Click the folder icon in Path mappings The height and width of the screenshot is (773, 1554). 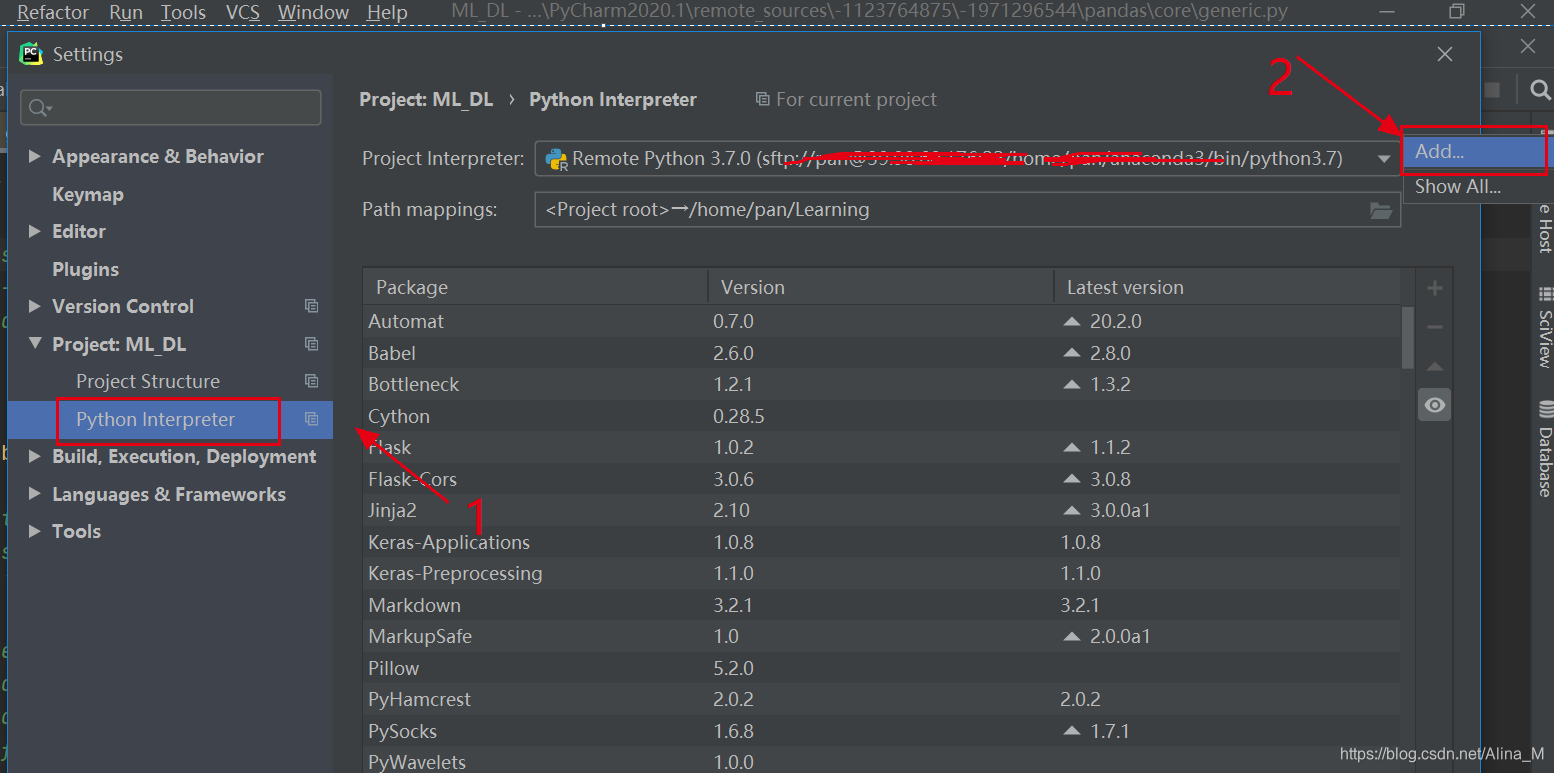coord(1381,210)
